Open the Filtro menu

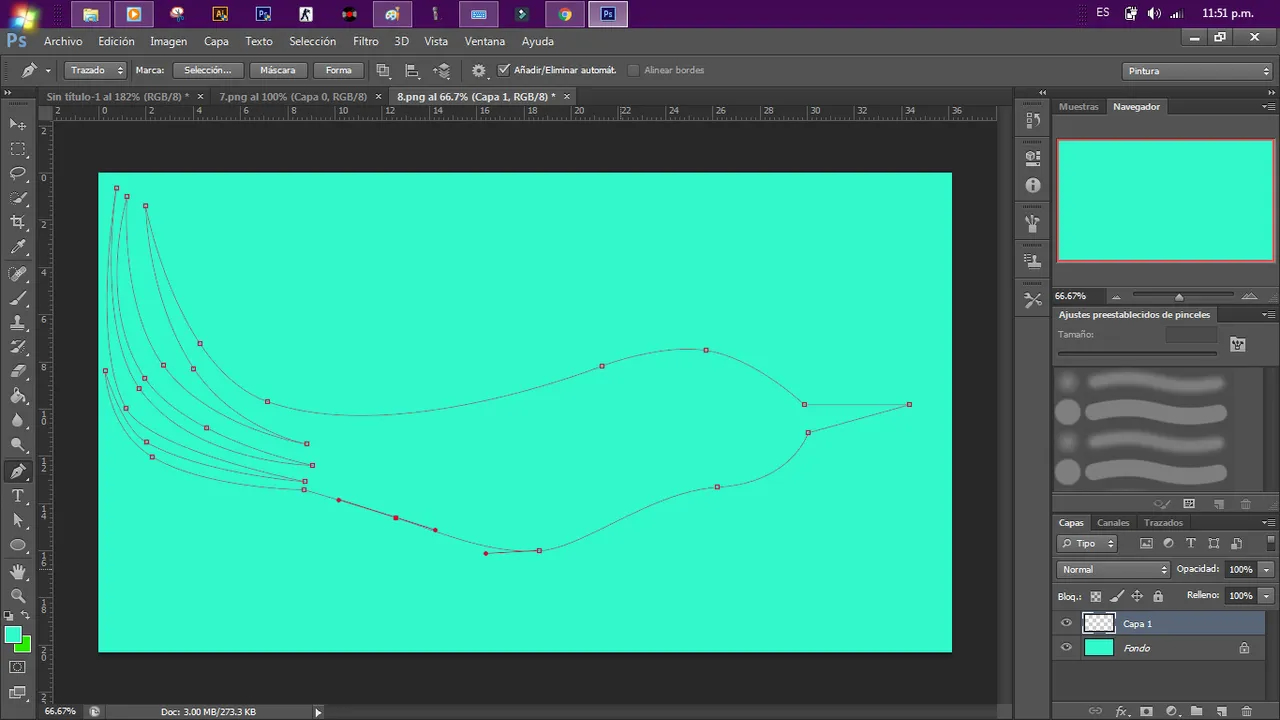365,41
